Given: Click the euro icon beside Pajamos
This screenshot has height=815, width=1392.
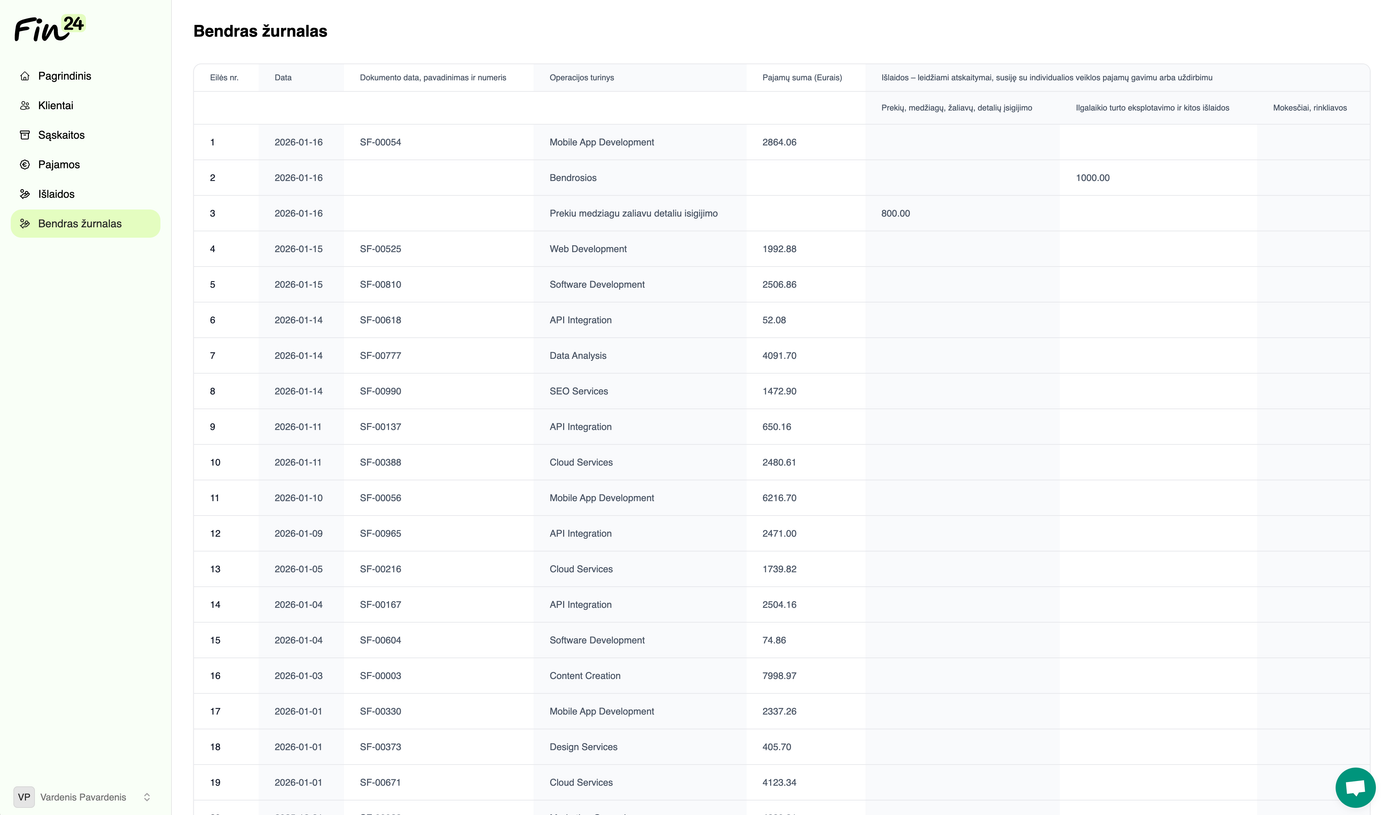Looking at the screenshot, I should pos(25,164).
